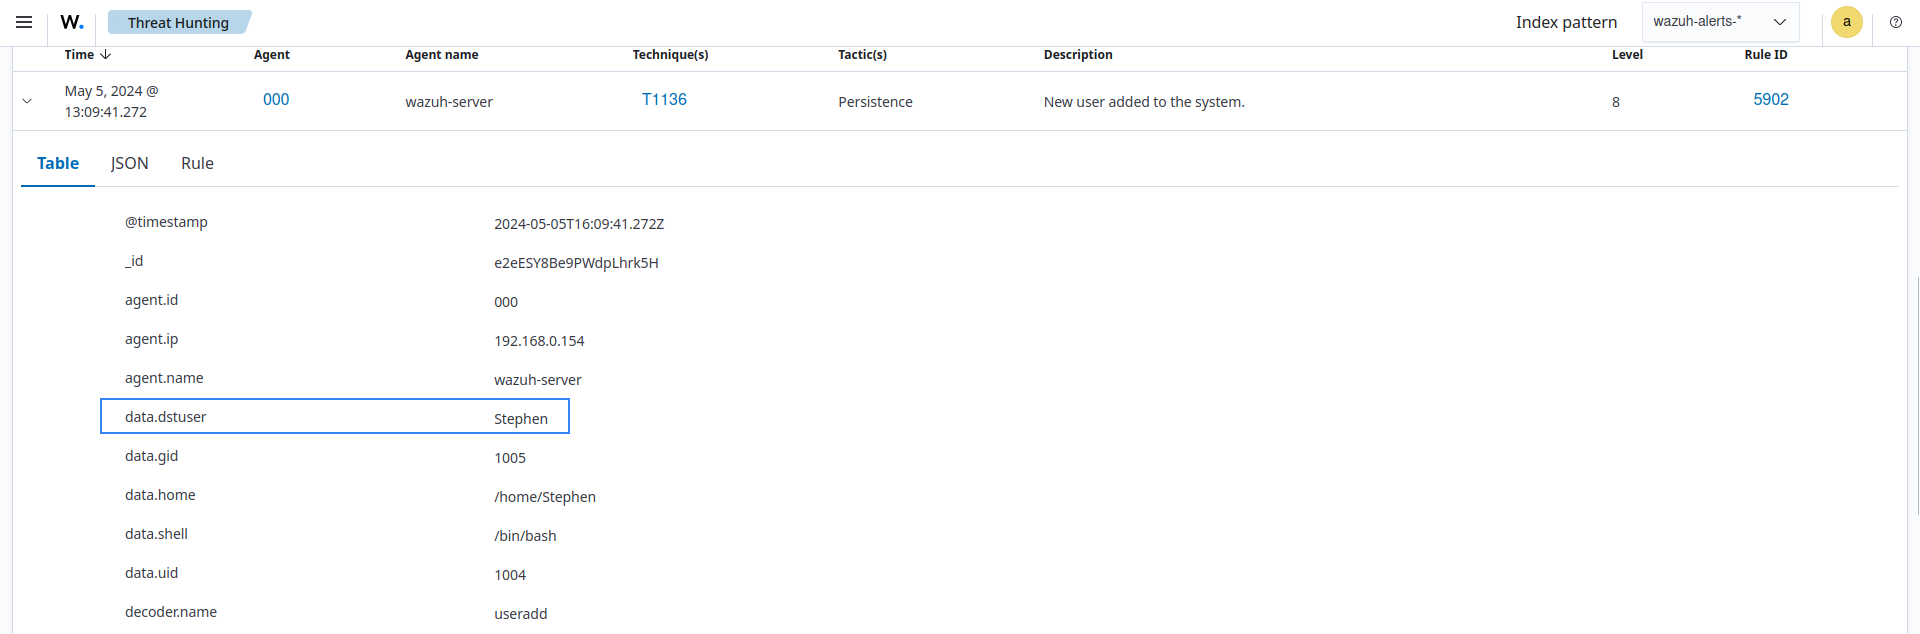1920x634 pixels.
Task: Click the Rule ID column header
Action: tap(1765, 55)
